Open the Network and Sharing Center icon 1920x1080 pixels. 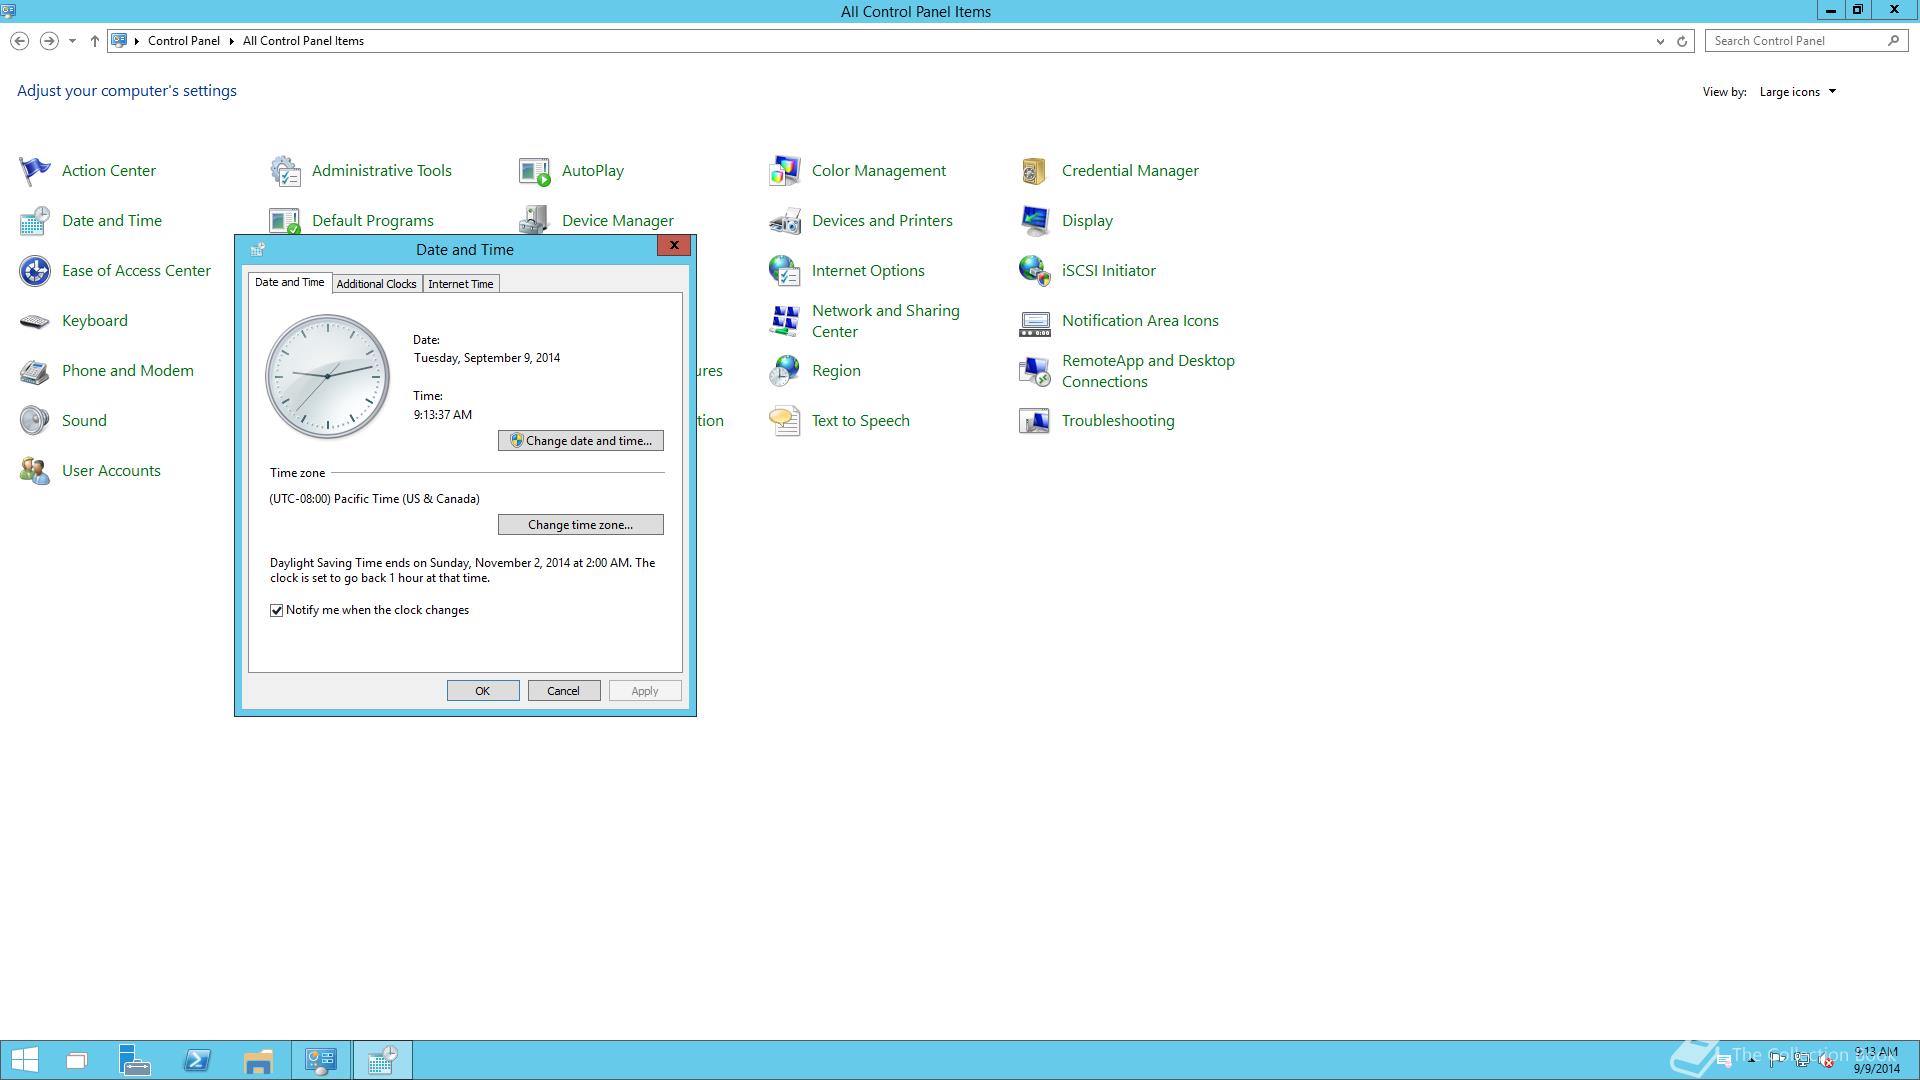[x=785, y=321]
